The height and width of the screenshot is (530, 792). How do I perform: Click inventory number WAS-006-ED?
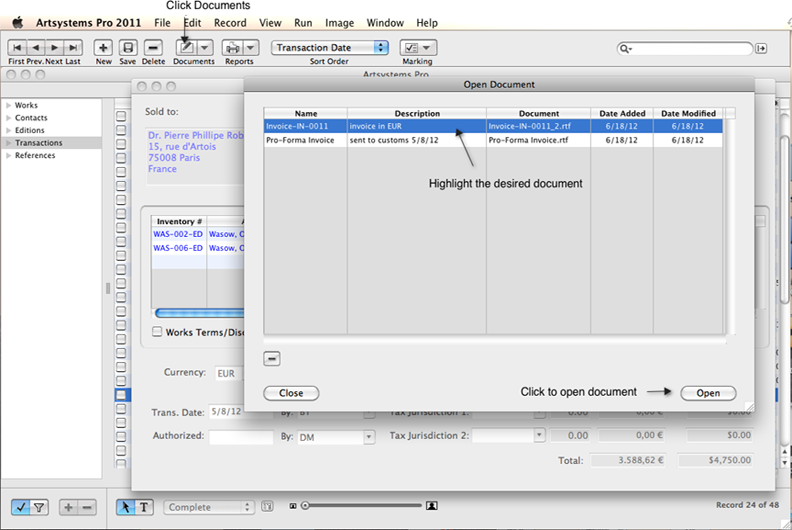(x=178, y=248)
